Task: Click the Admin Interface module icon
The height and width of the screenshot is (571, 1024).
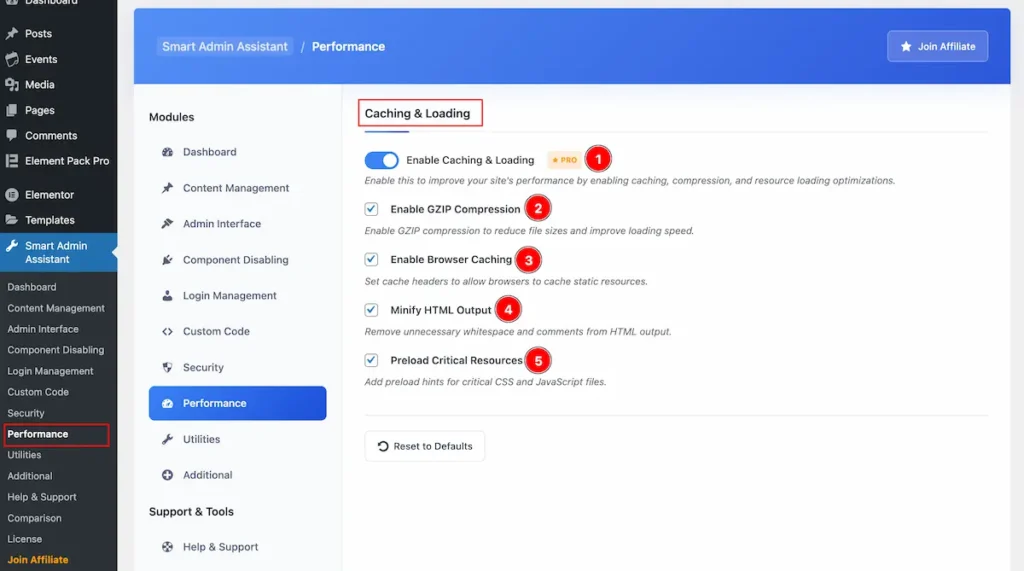Action: (x=167, y=223)
